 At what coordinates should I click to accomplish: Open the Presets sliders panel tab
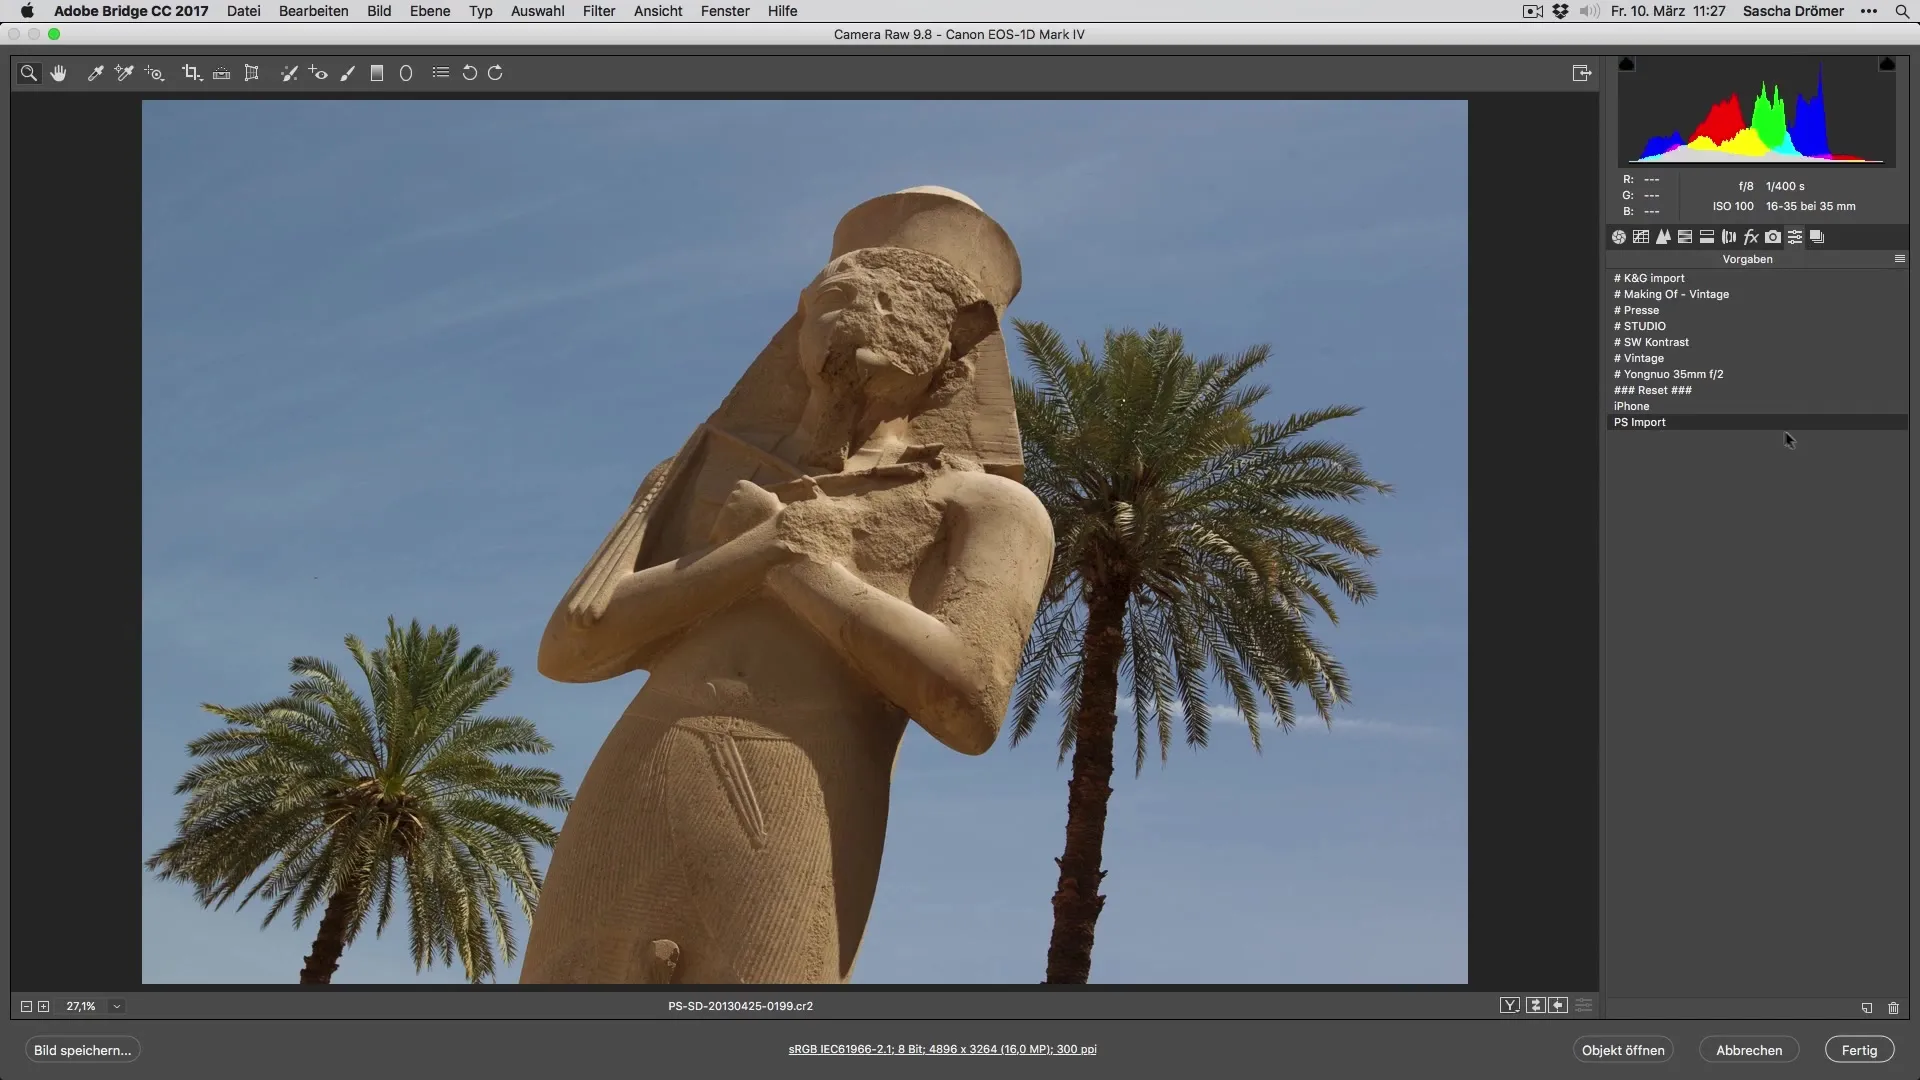coord(1795,237)
